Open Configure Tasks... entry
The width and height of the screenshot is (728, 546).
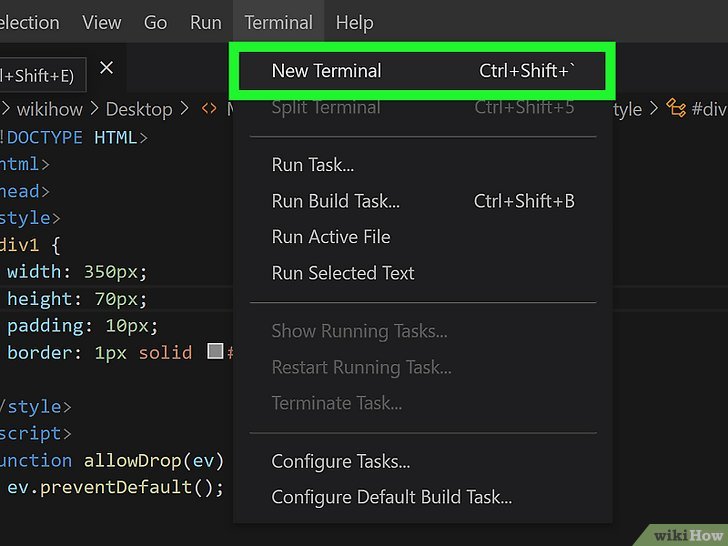pos(422,462)
